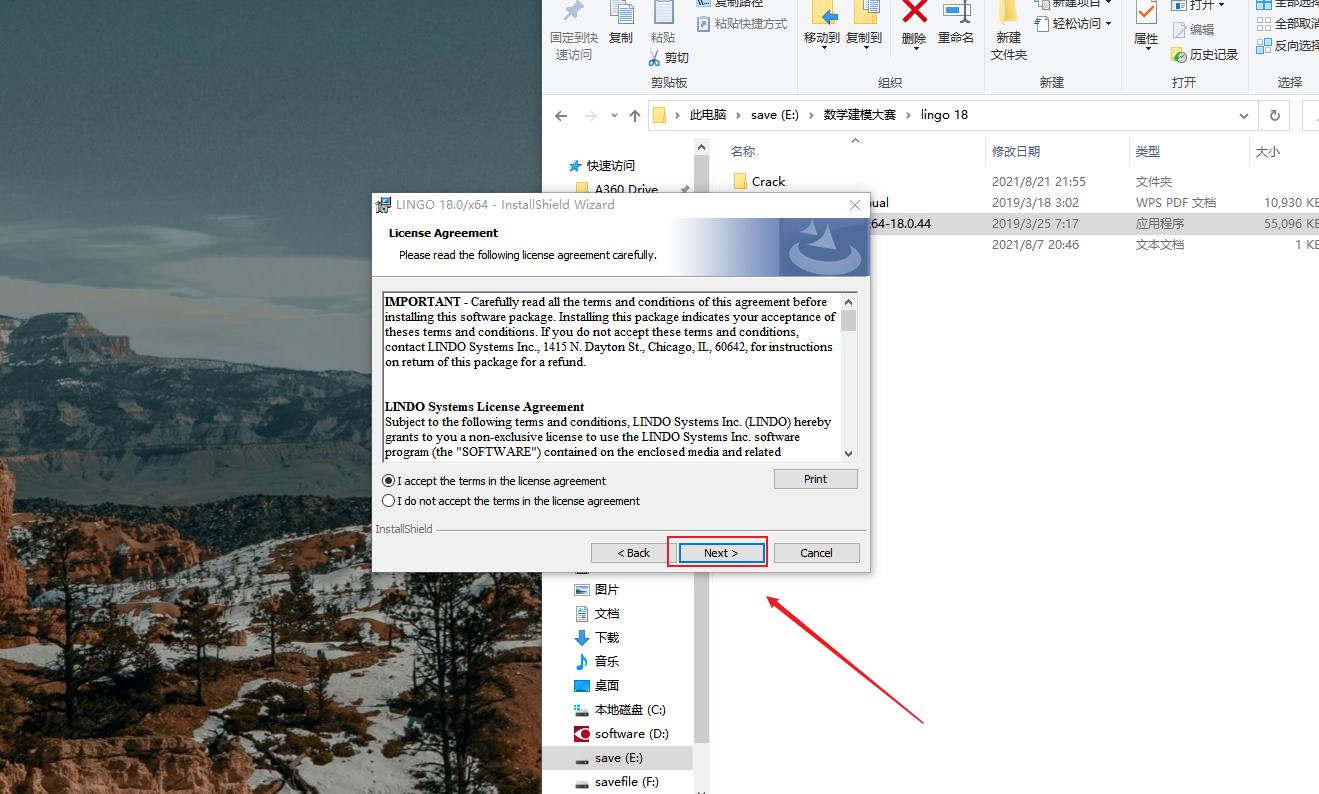Expand the address bar history dropdown
Screen dimensions: 1319x794
tap(1245, 115)
